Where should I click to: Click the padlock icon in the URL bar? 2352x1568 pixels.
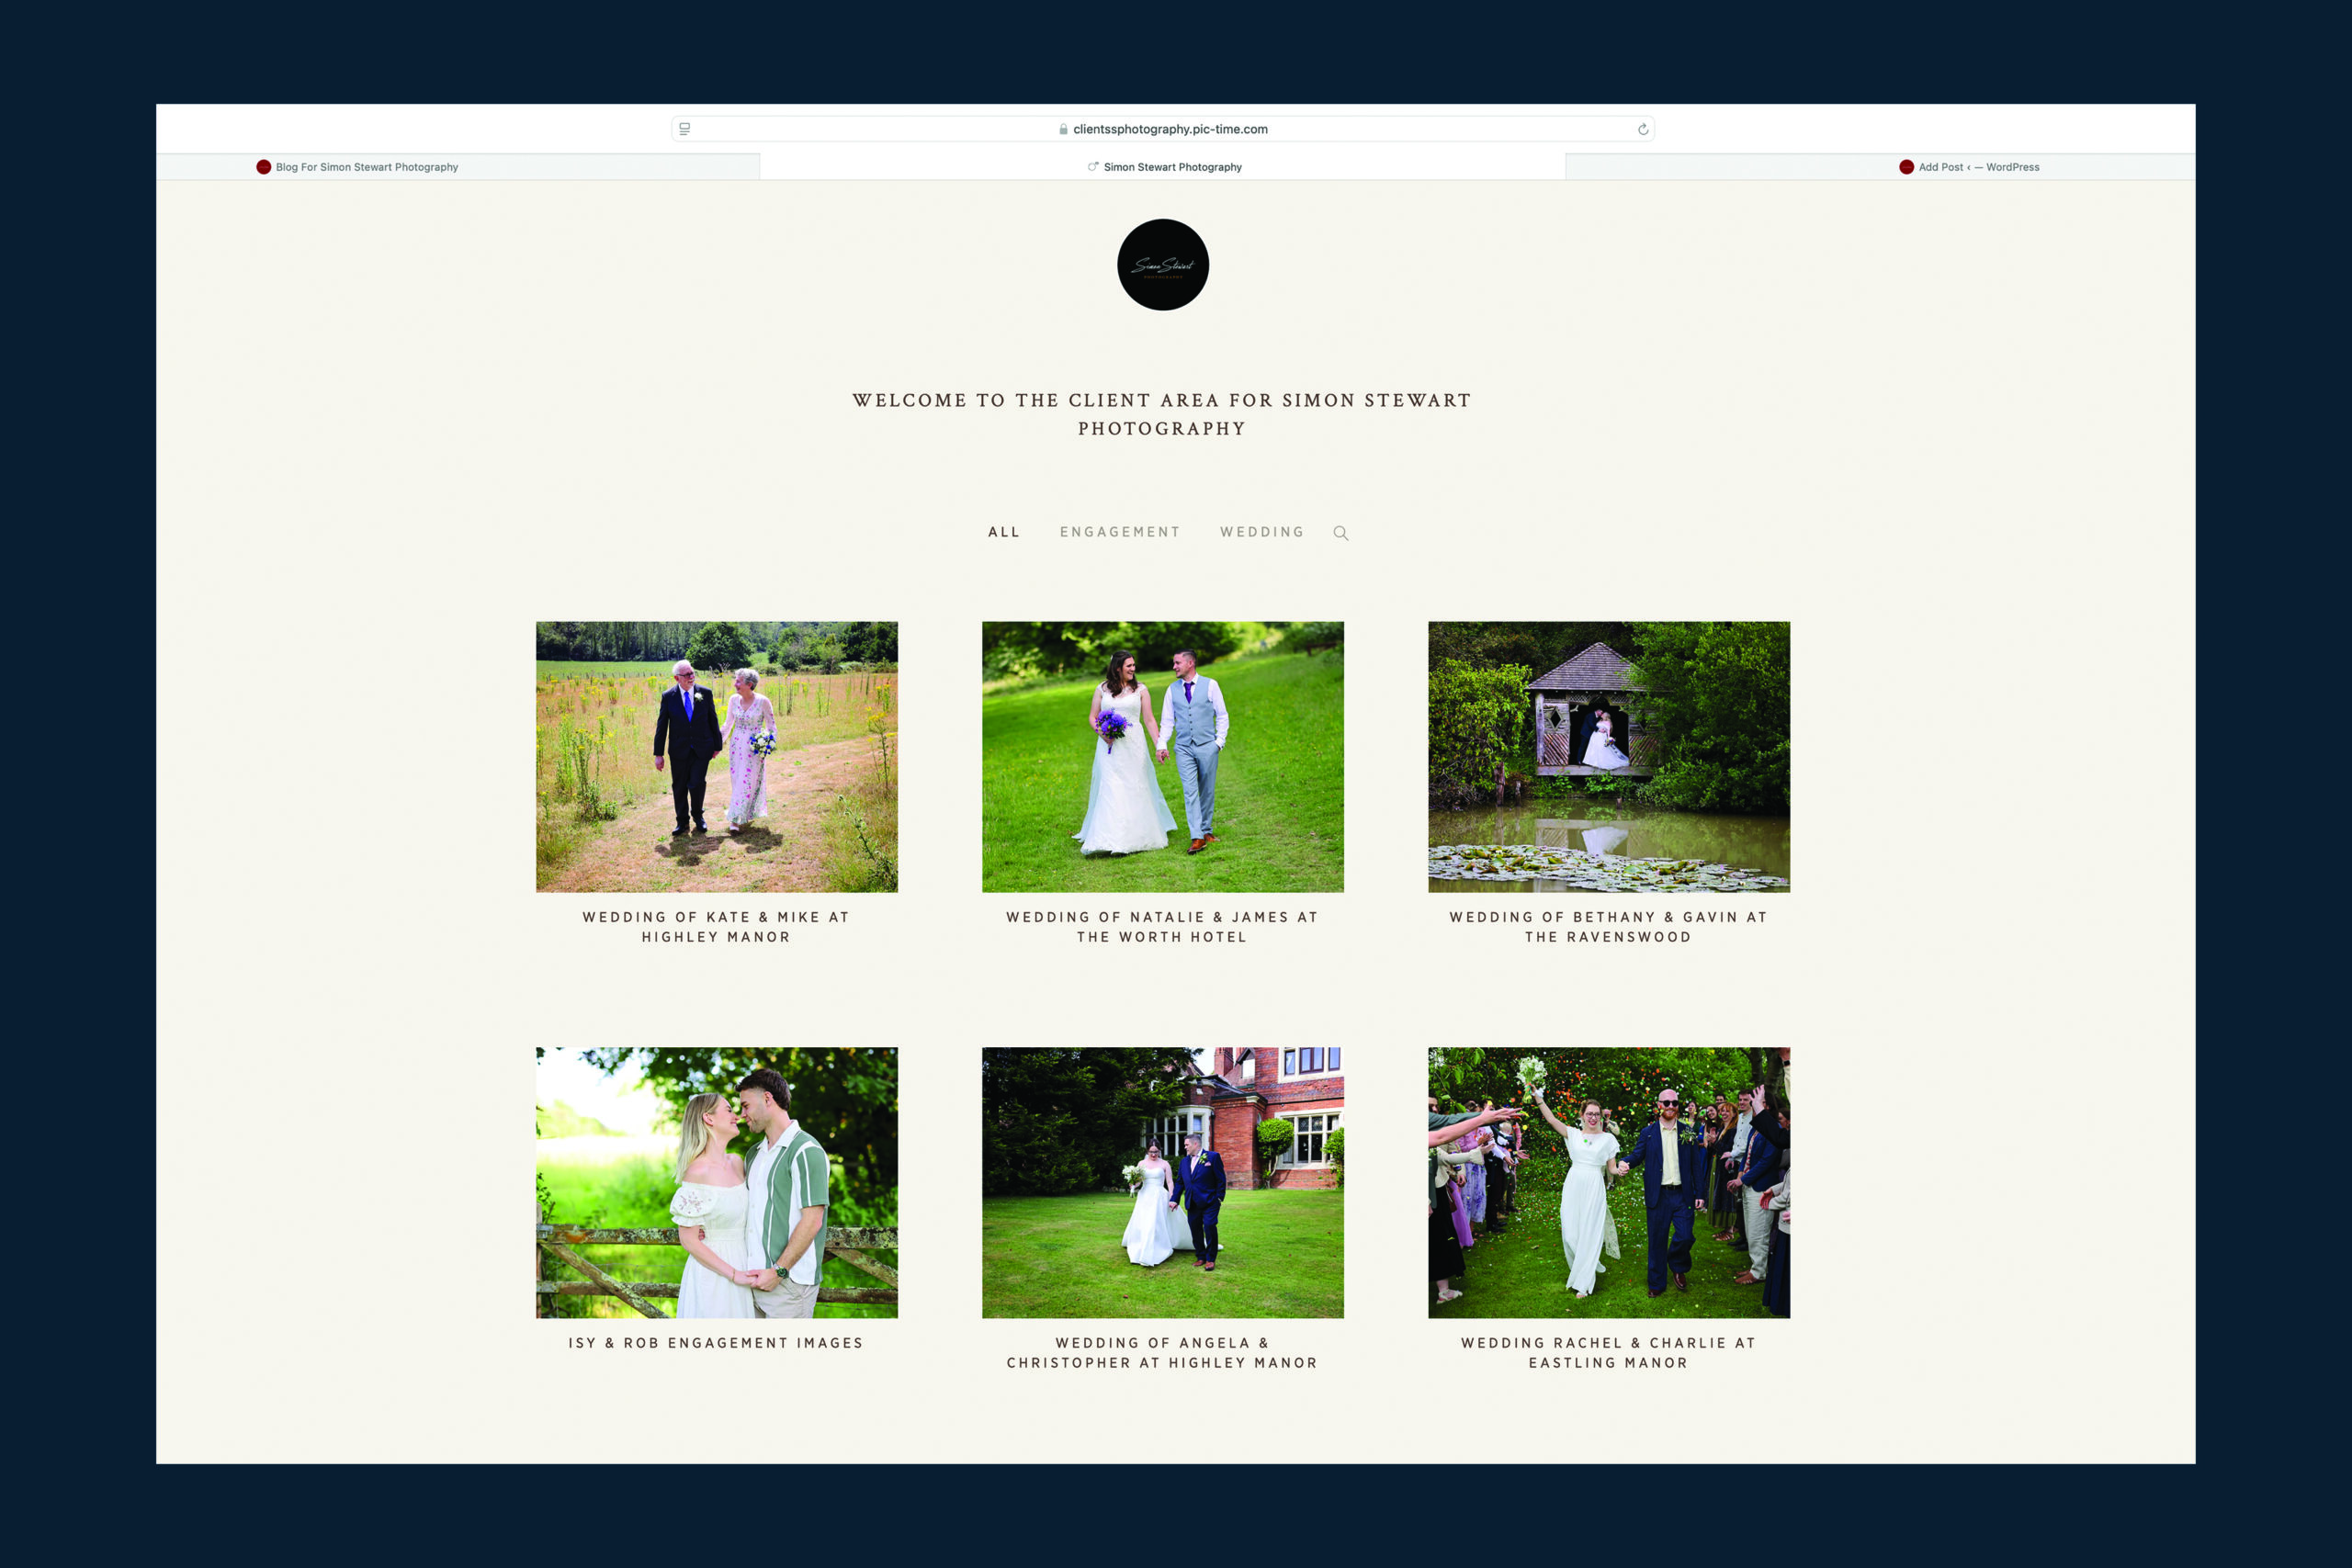tap(1063, 129)
